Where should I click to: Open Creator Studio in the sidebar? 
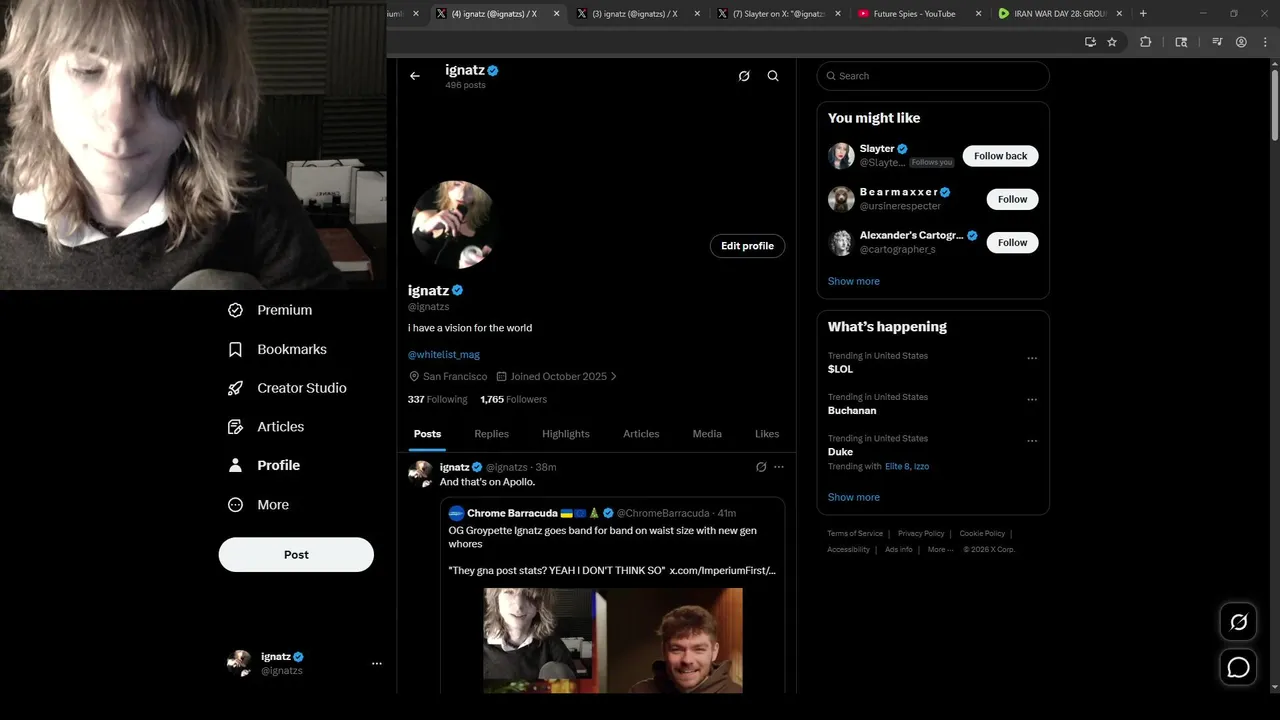[287, 388]
